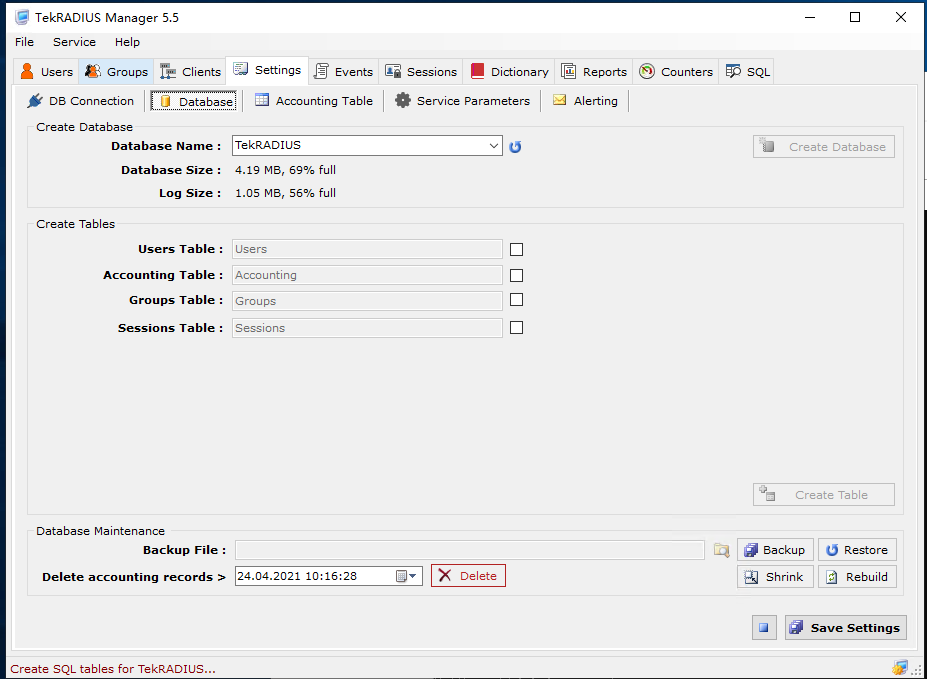The height and width of the screenshot is (679, 927).
Task: Open the Help menu
Action: click(x=127, y=42)
